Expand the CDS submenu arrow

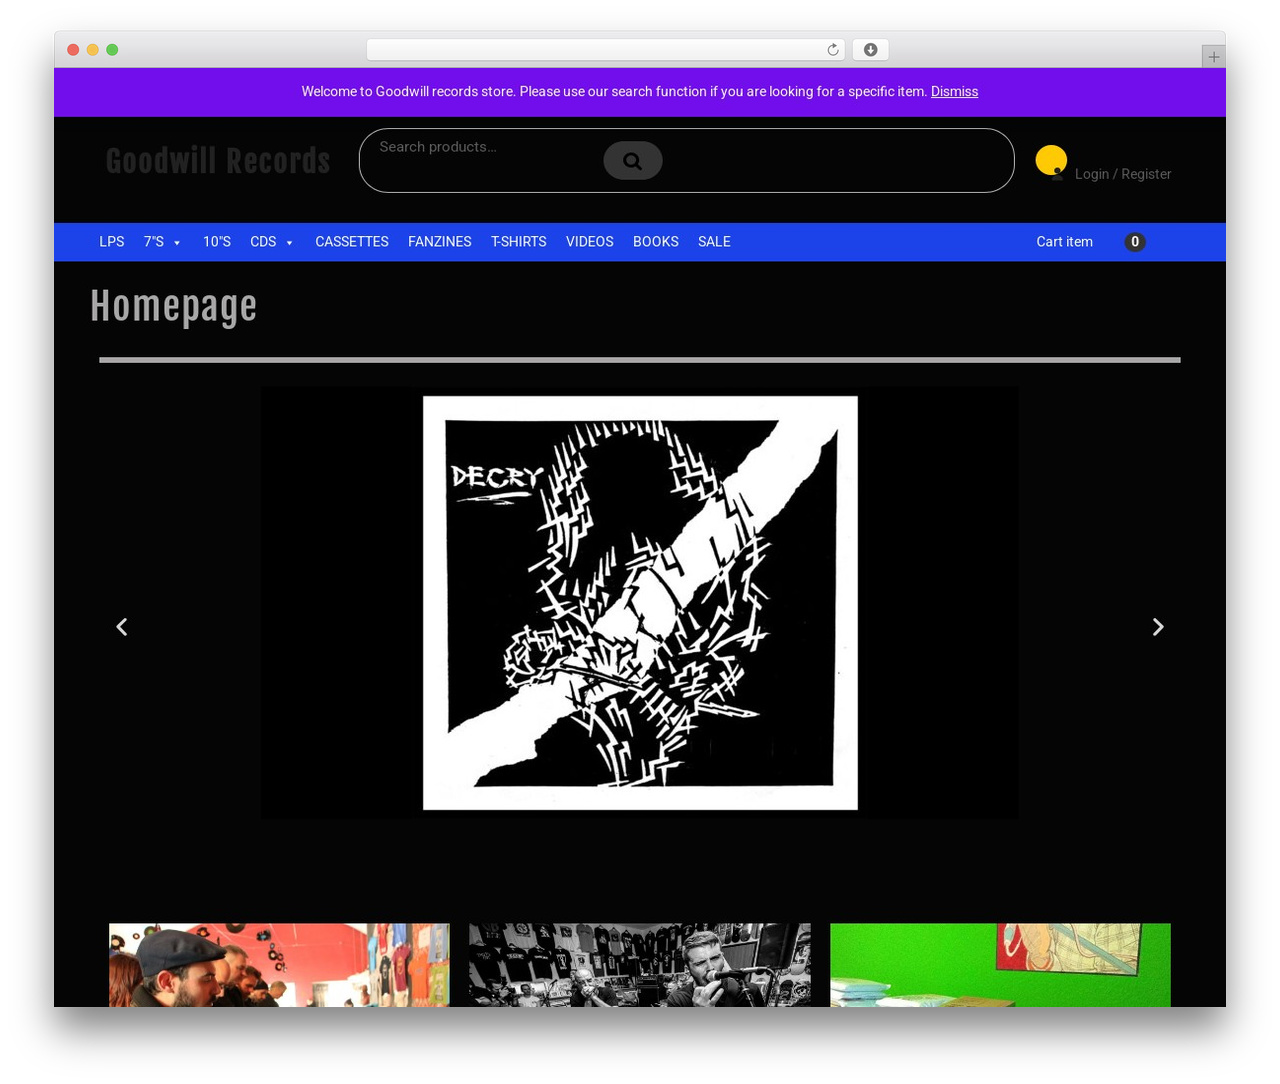coord(289,243)
